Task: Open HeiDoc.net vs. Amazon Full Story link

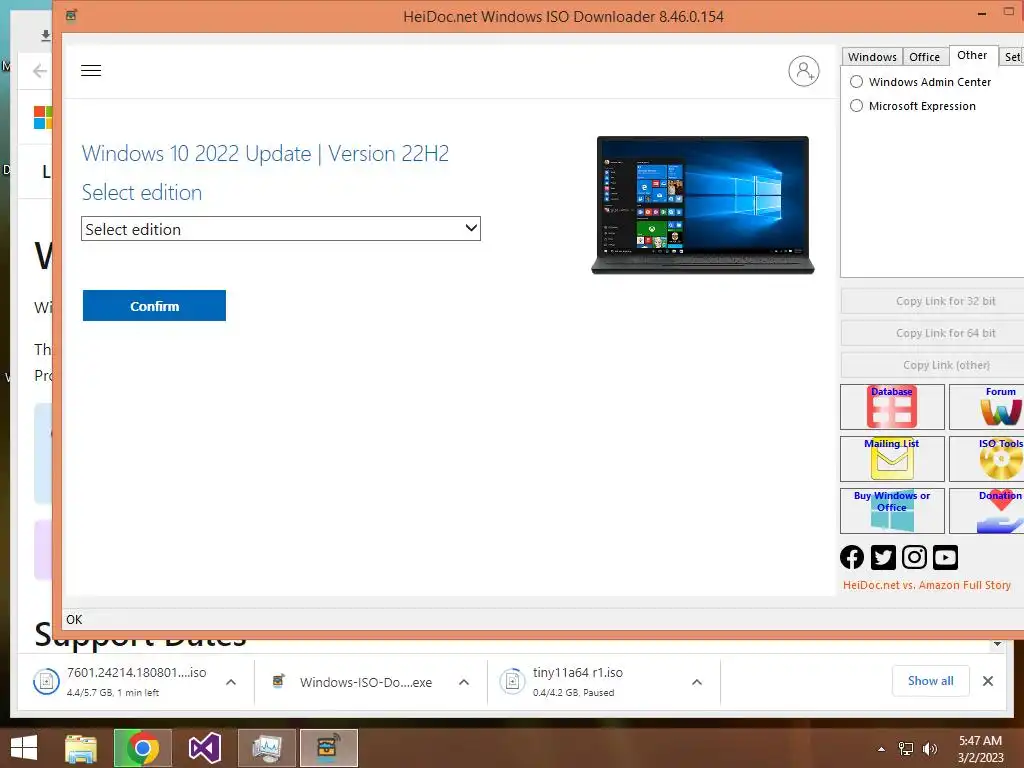Action: point(927,585)
